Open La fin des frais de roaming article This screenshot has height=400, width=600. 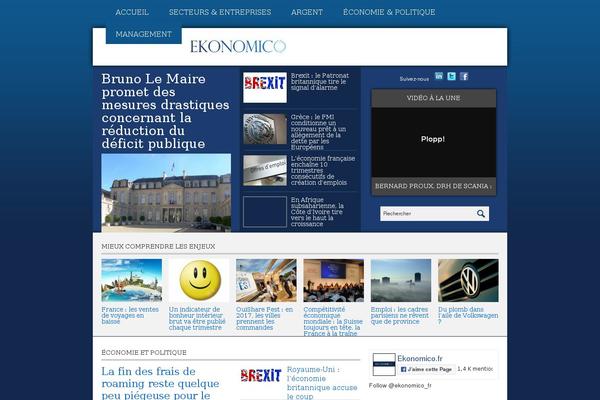pos(160,383)
